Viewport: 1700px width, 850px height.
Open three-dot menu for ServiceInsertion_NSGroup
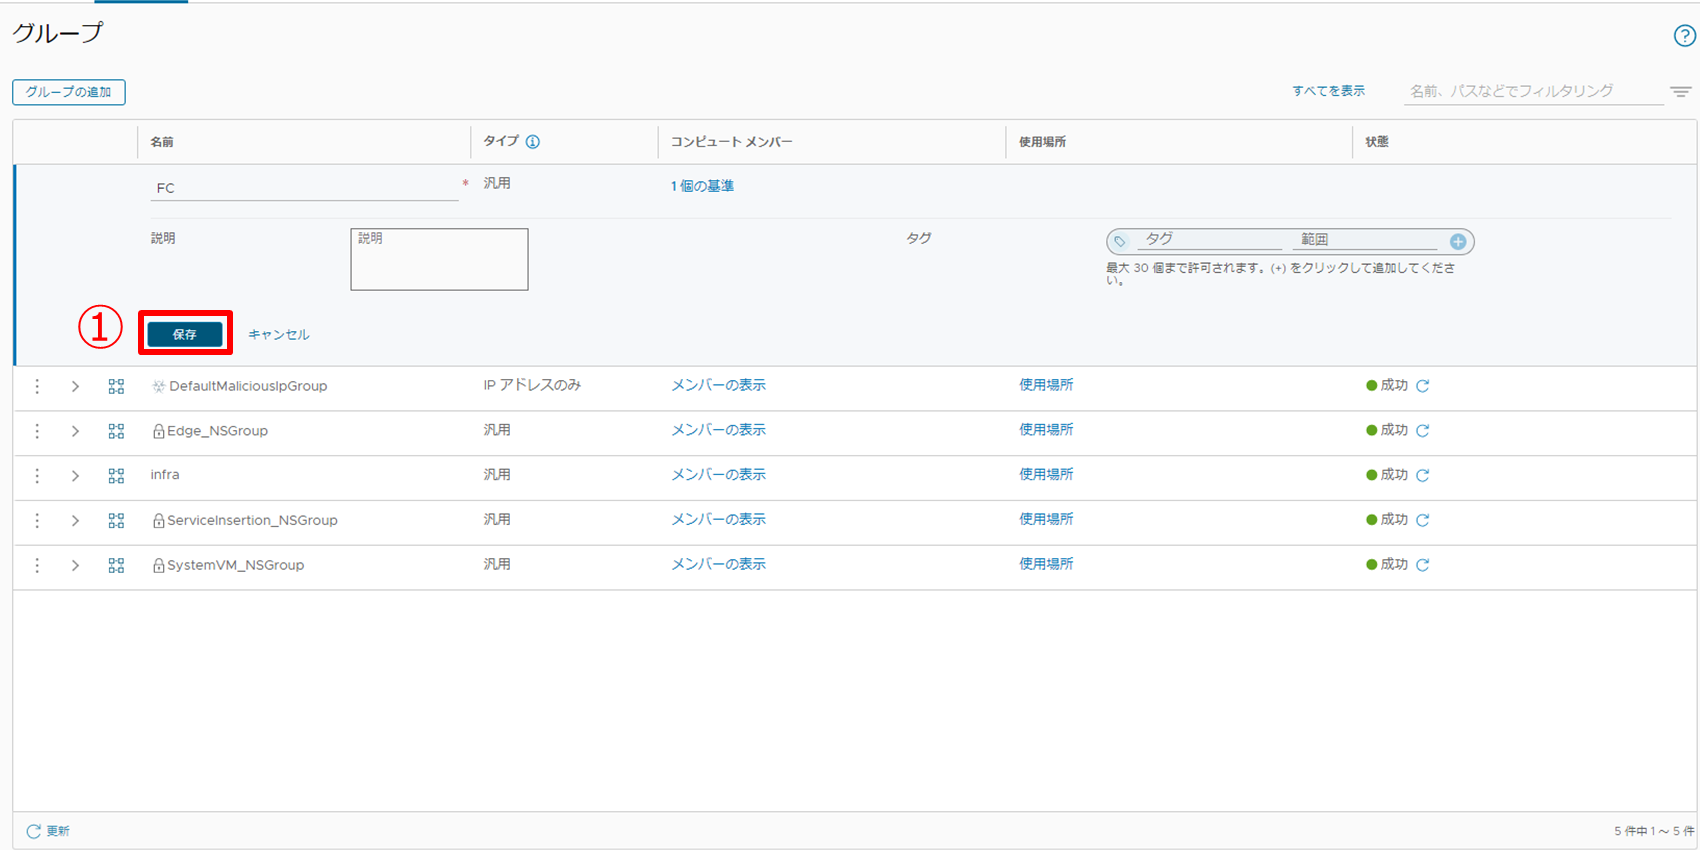37,521
